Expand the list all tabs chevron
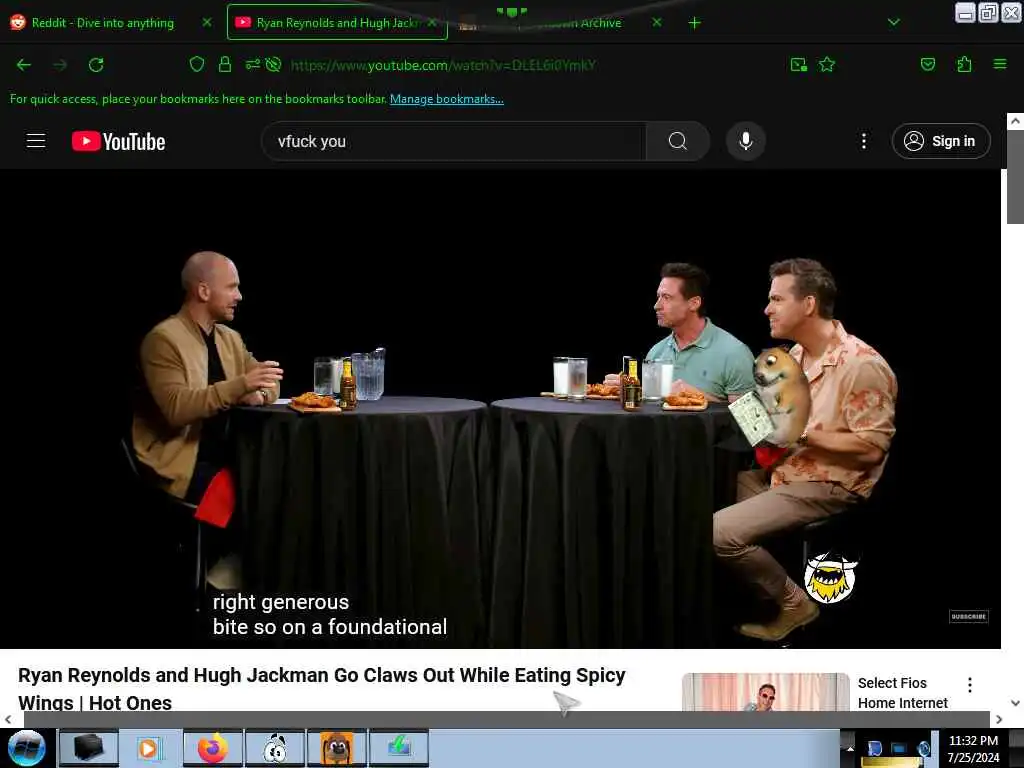Viewport: 1024px width, 768px height. click(893, 22)
